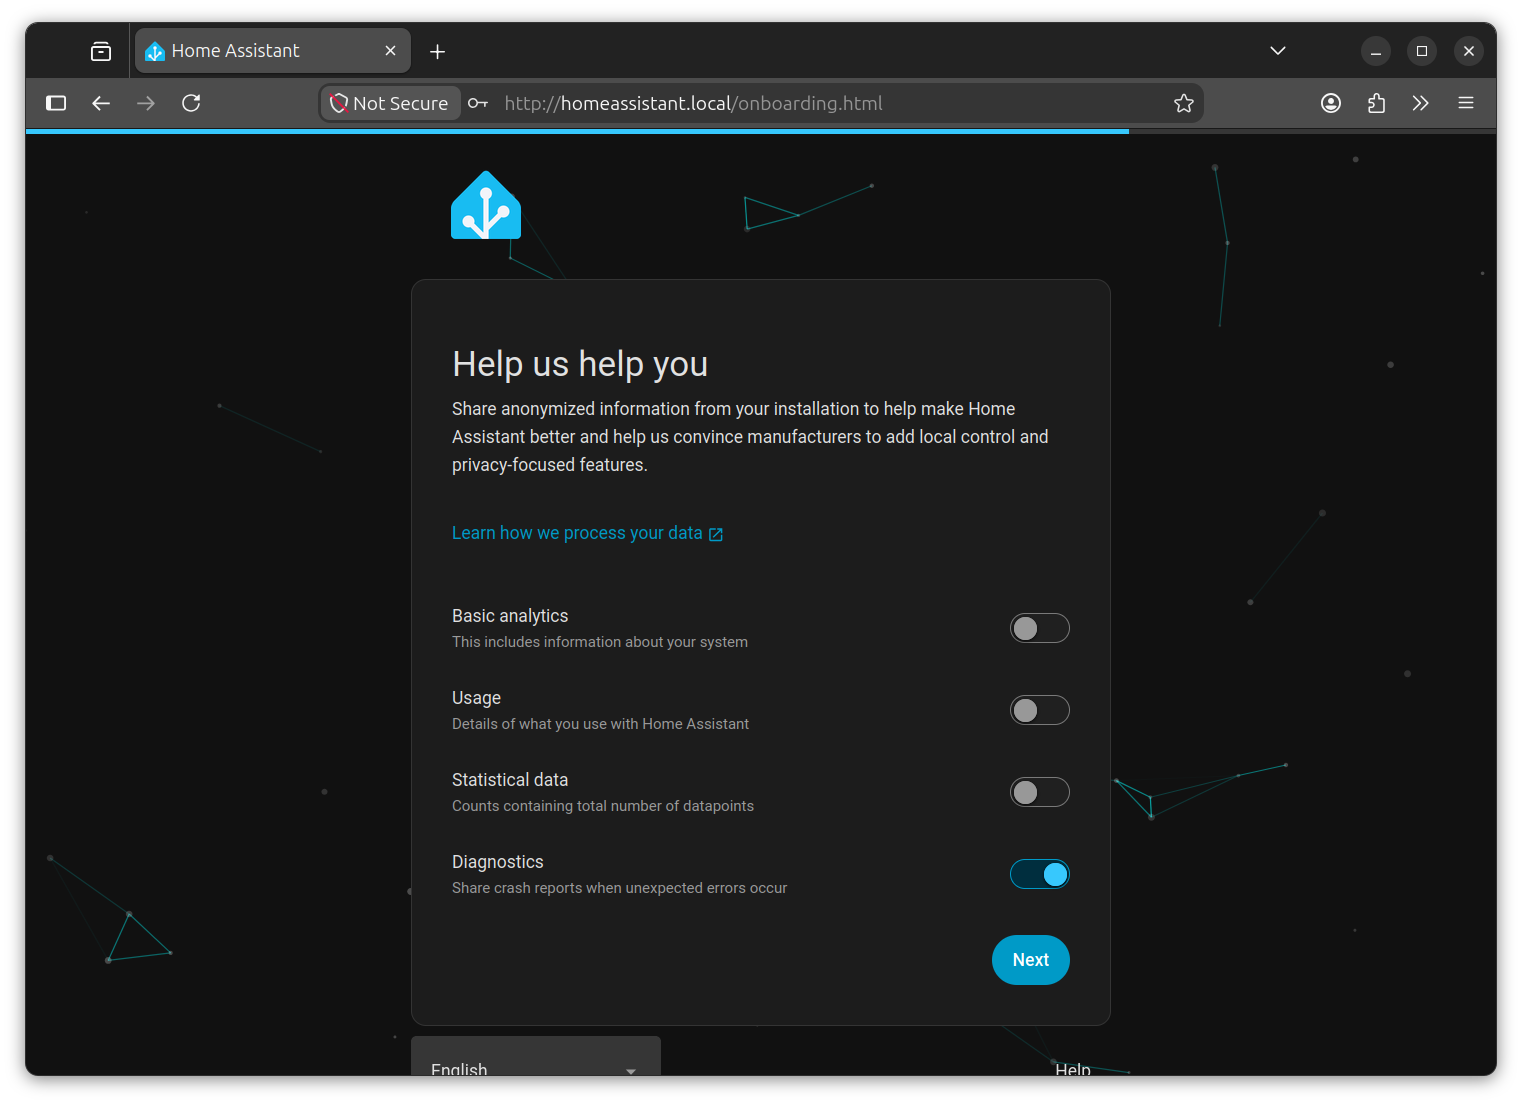
Task: Enable the Basic analytics switch
Action: pos(1040,628)
